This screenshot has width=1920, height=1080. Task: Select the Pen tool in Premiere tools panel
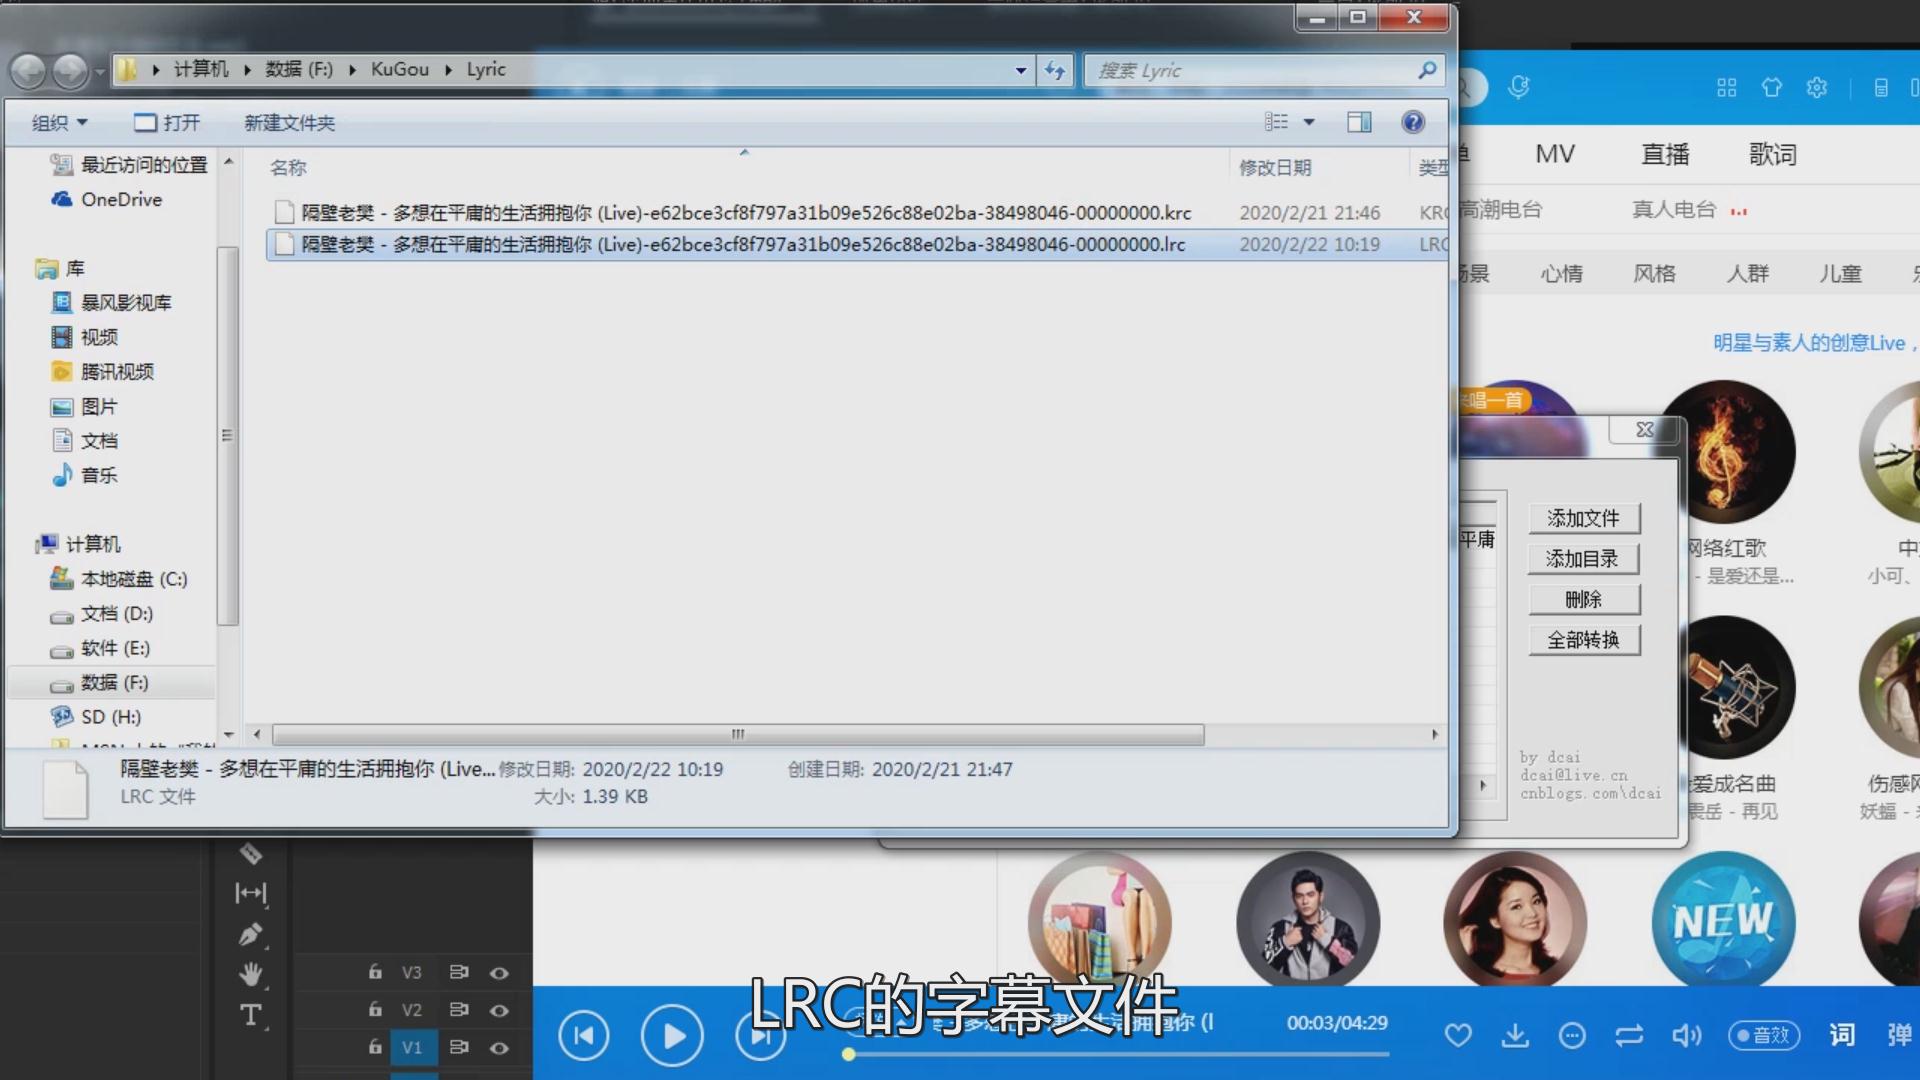tap(250, 934)
